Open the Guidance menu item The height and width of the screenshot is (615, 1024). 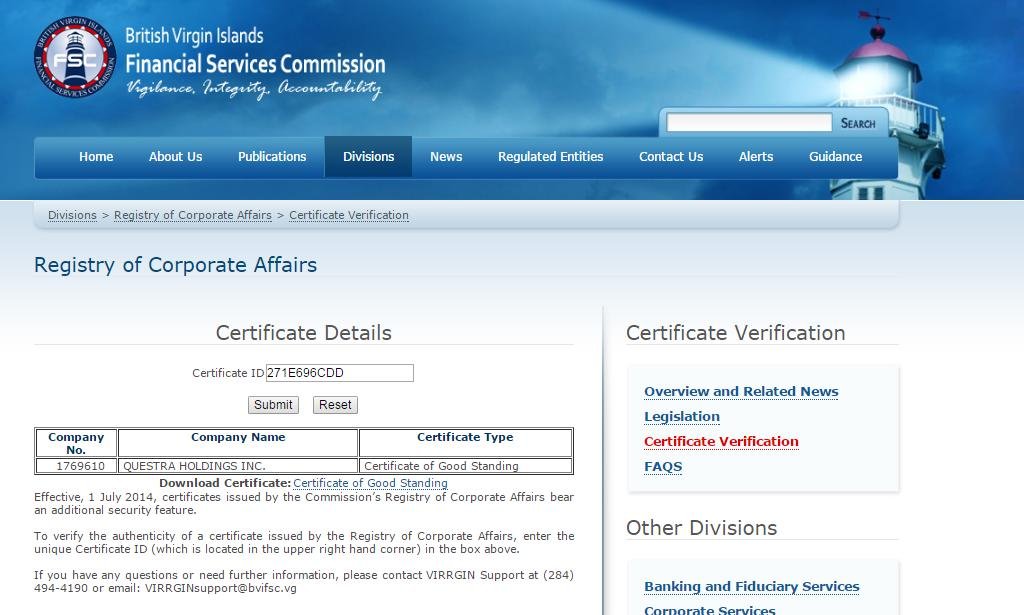click(835, 157)
